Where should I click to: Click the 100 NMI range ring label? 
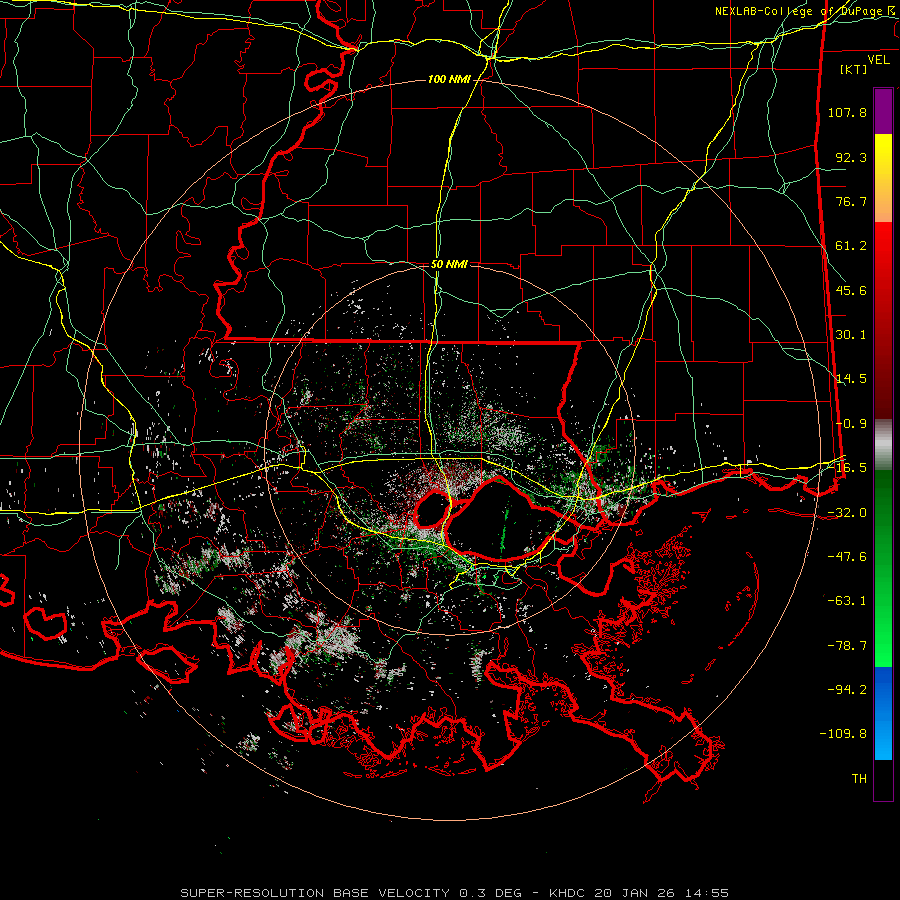click(x=449, y=79)
